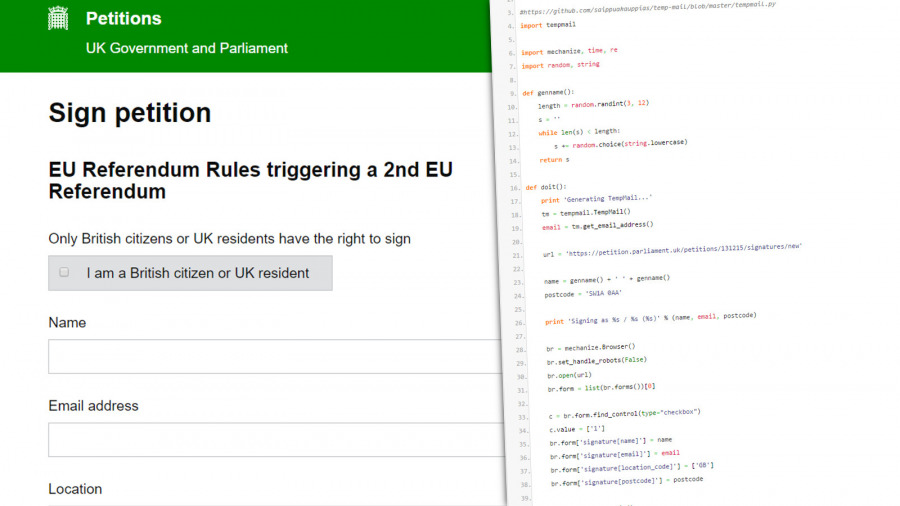Click the signature[postcode] code line
The image size is (900, 506).
[x=627, y=481]
